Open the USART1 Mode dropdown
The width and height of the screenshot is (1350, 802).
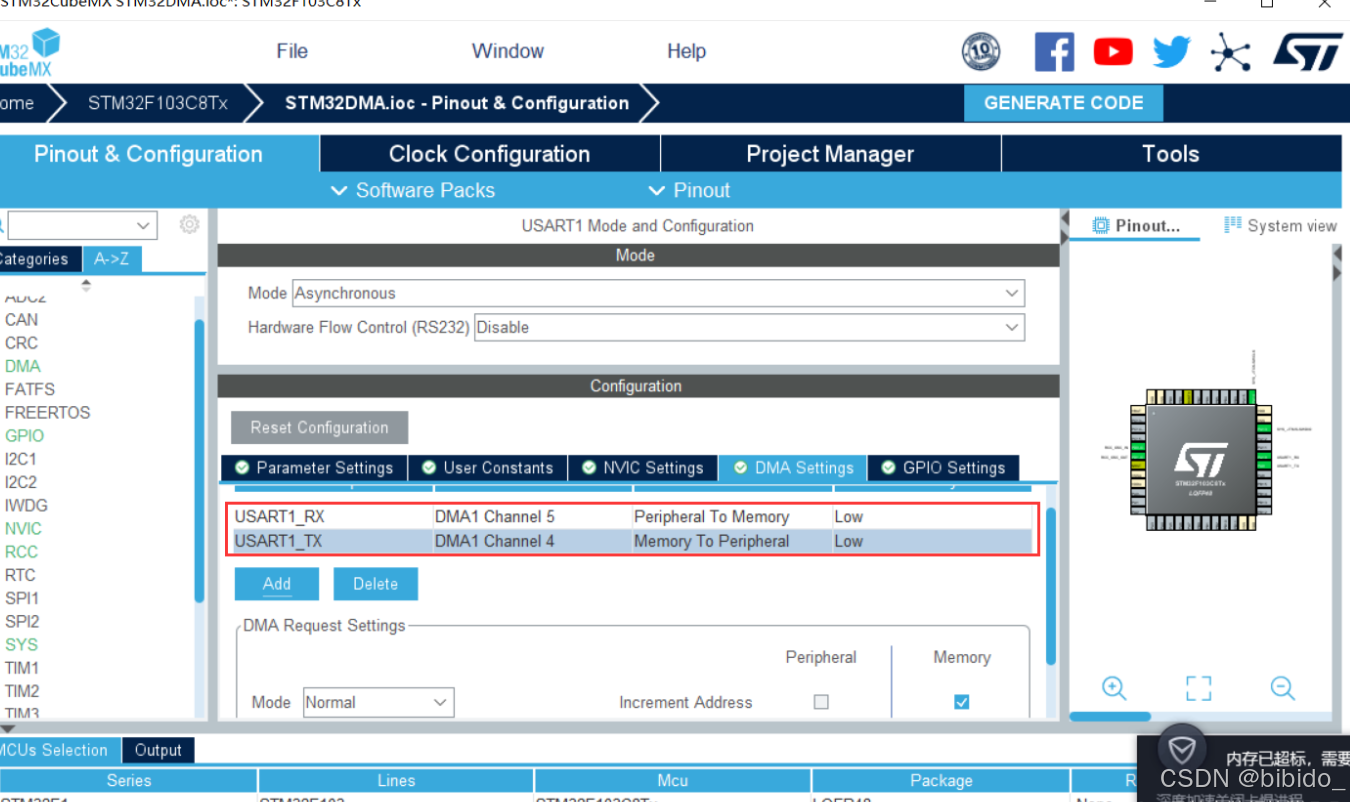659,293
